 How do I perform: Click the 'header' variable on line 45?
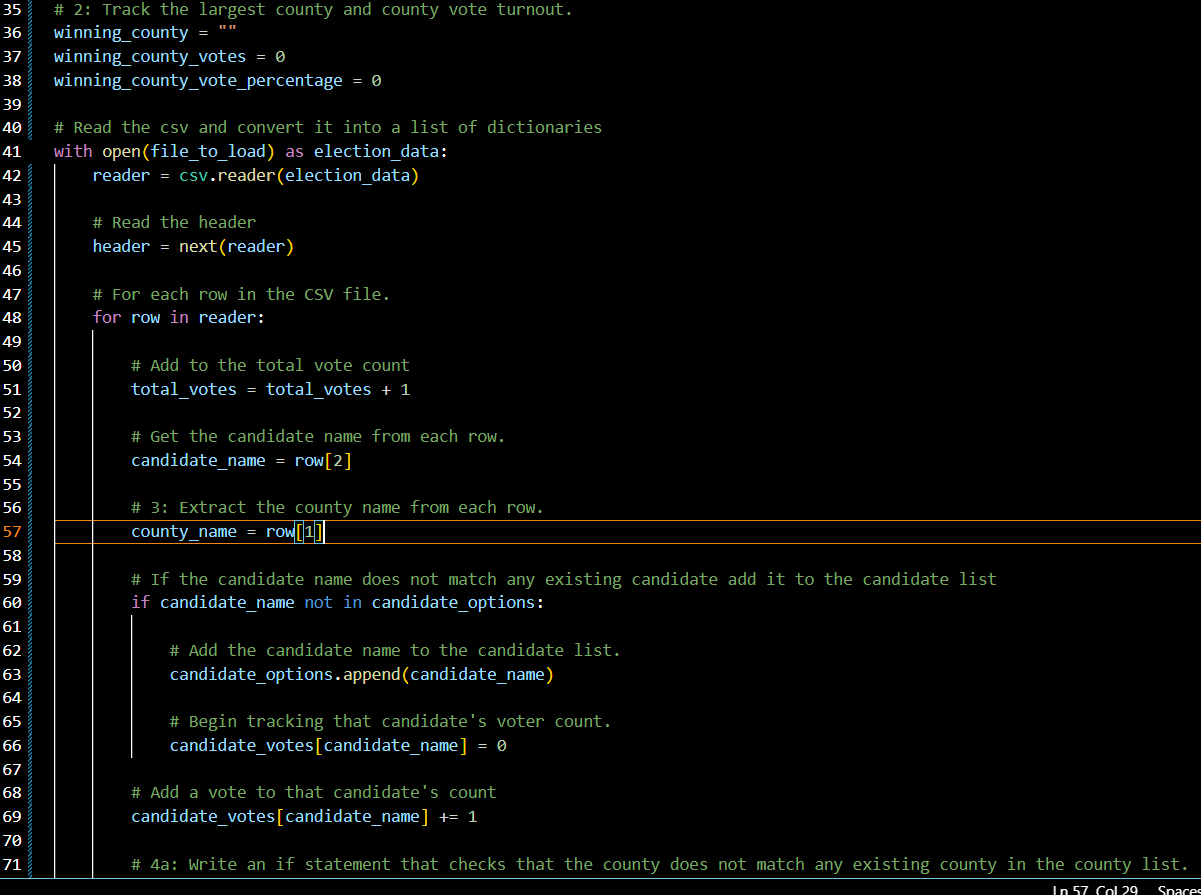click(x=119, y=246)
